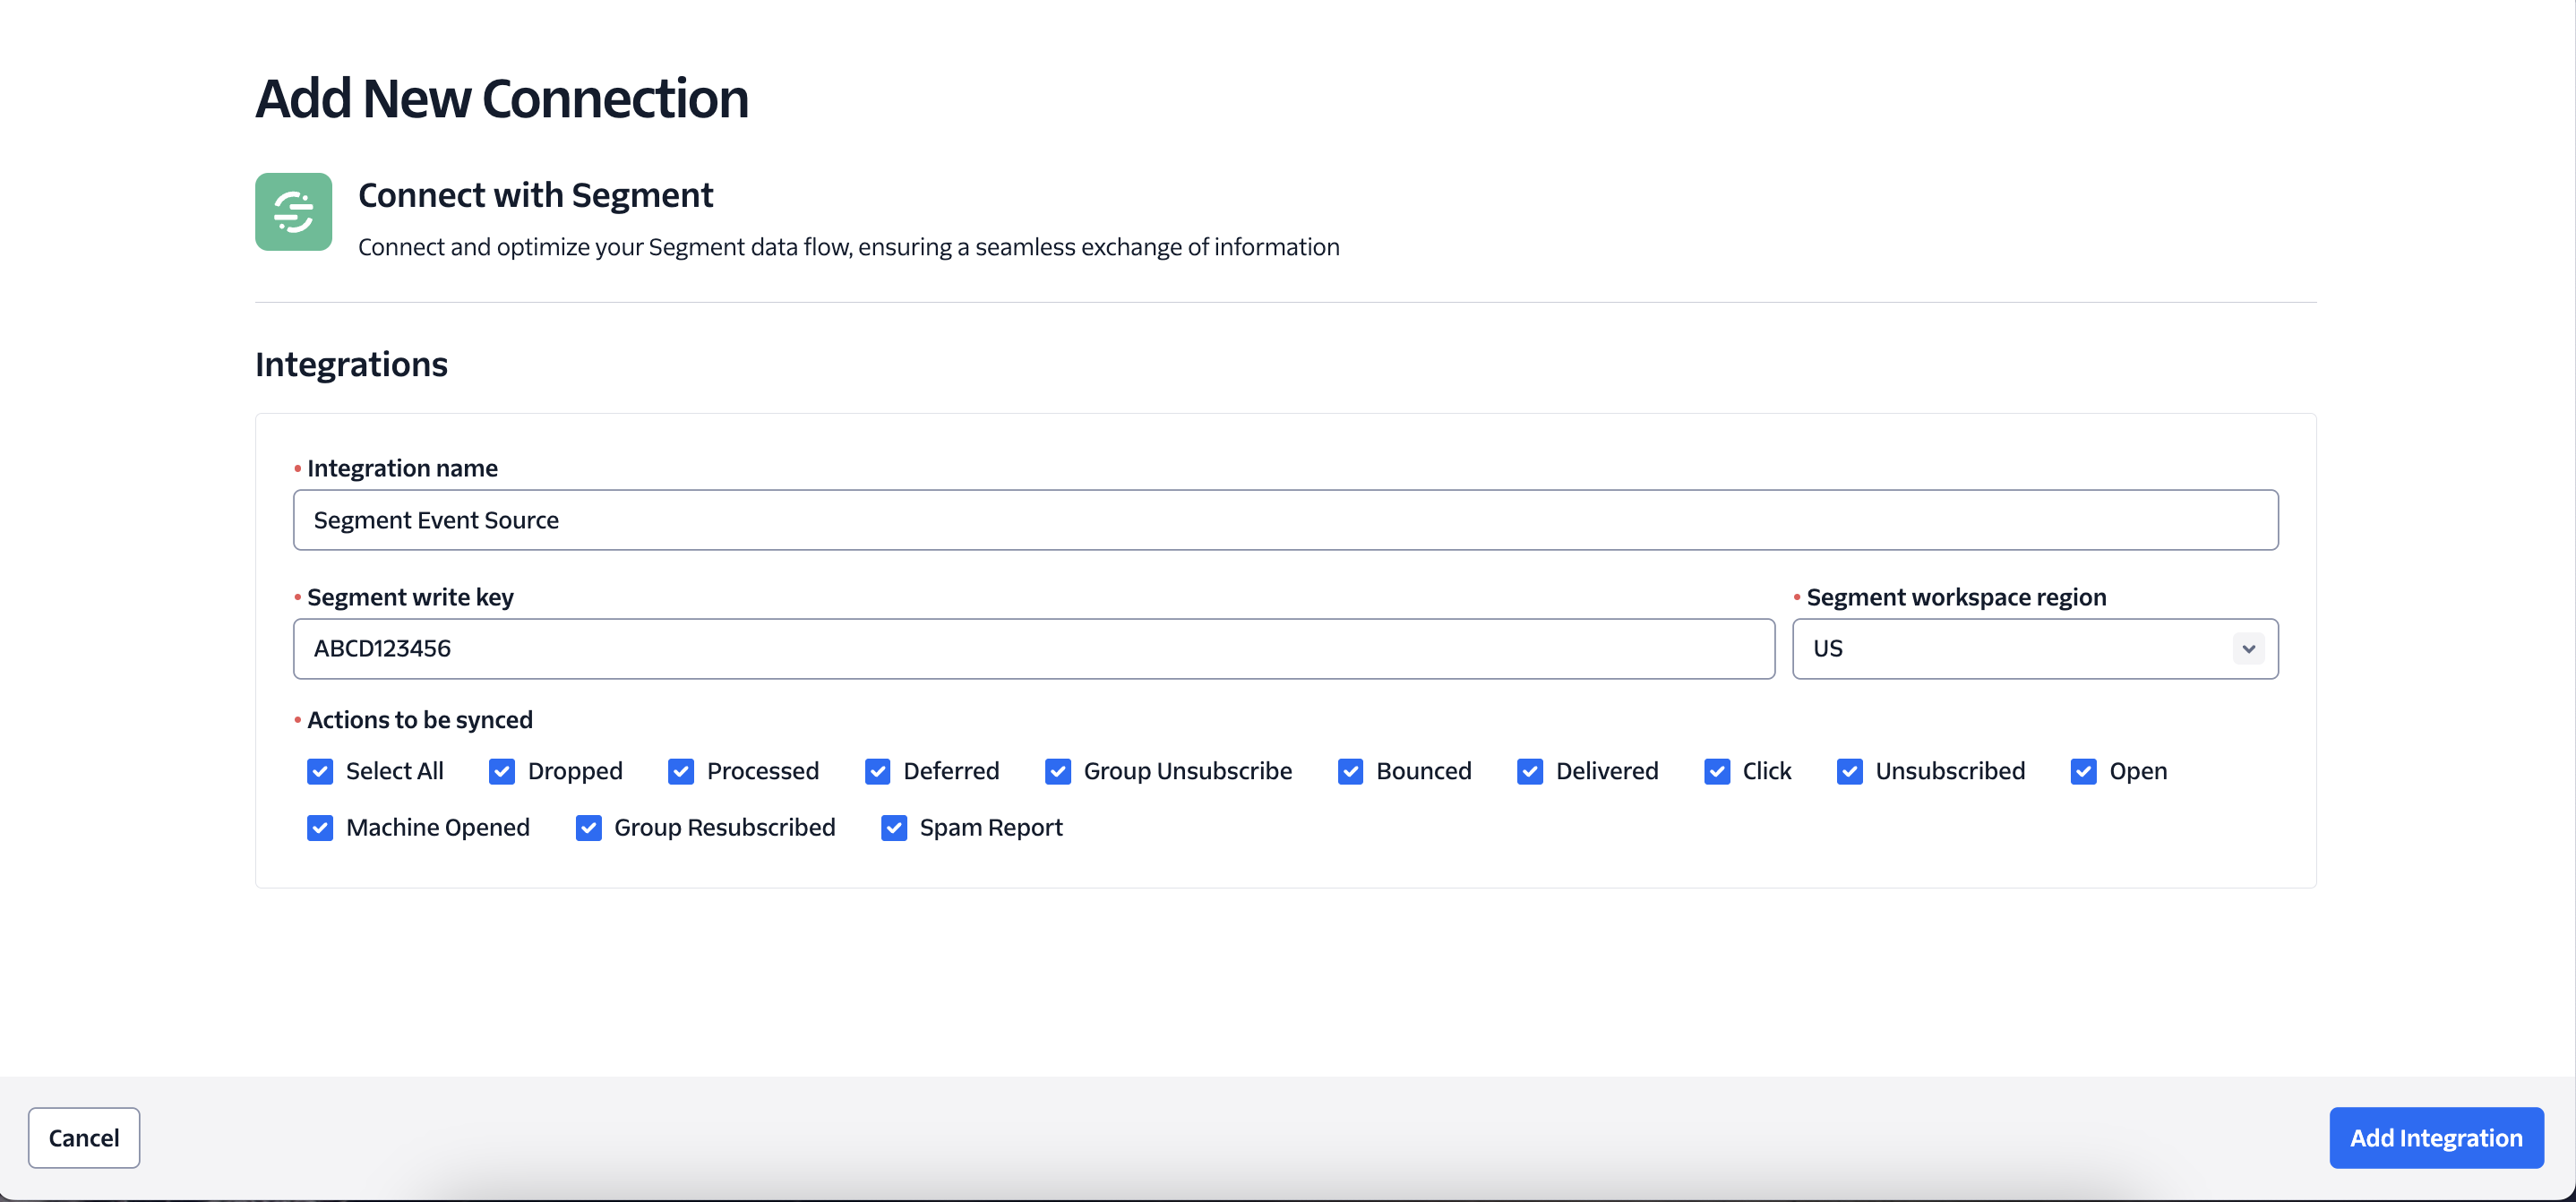Click the region dropdown chevron arrow
This screenshot has height=1202, width=2576.
2248,649
